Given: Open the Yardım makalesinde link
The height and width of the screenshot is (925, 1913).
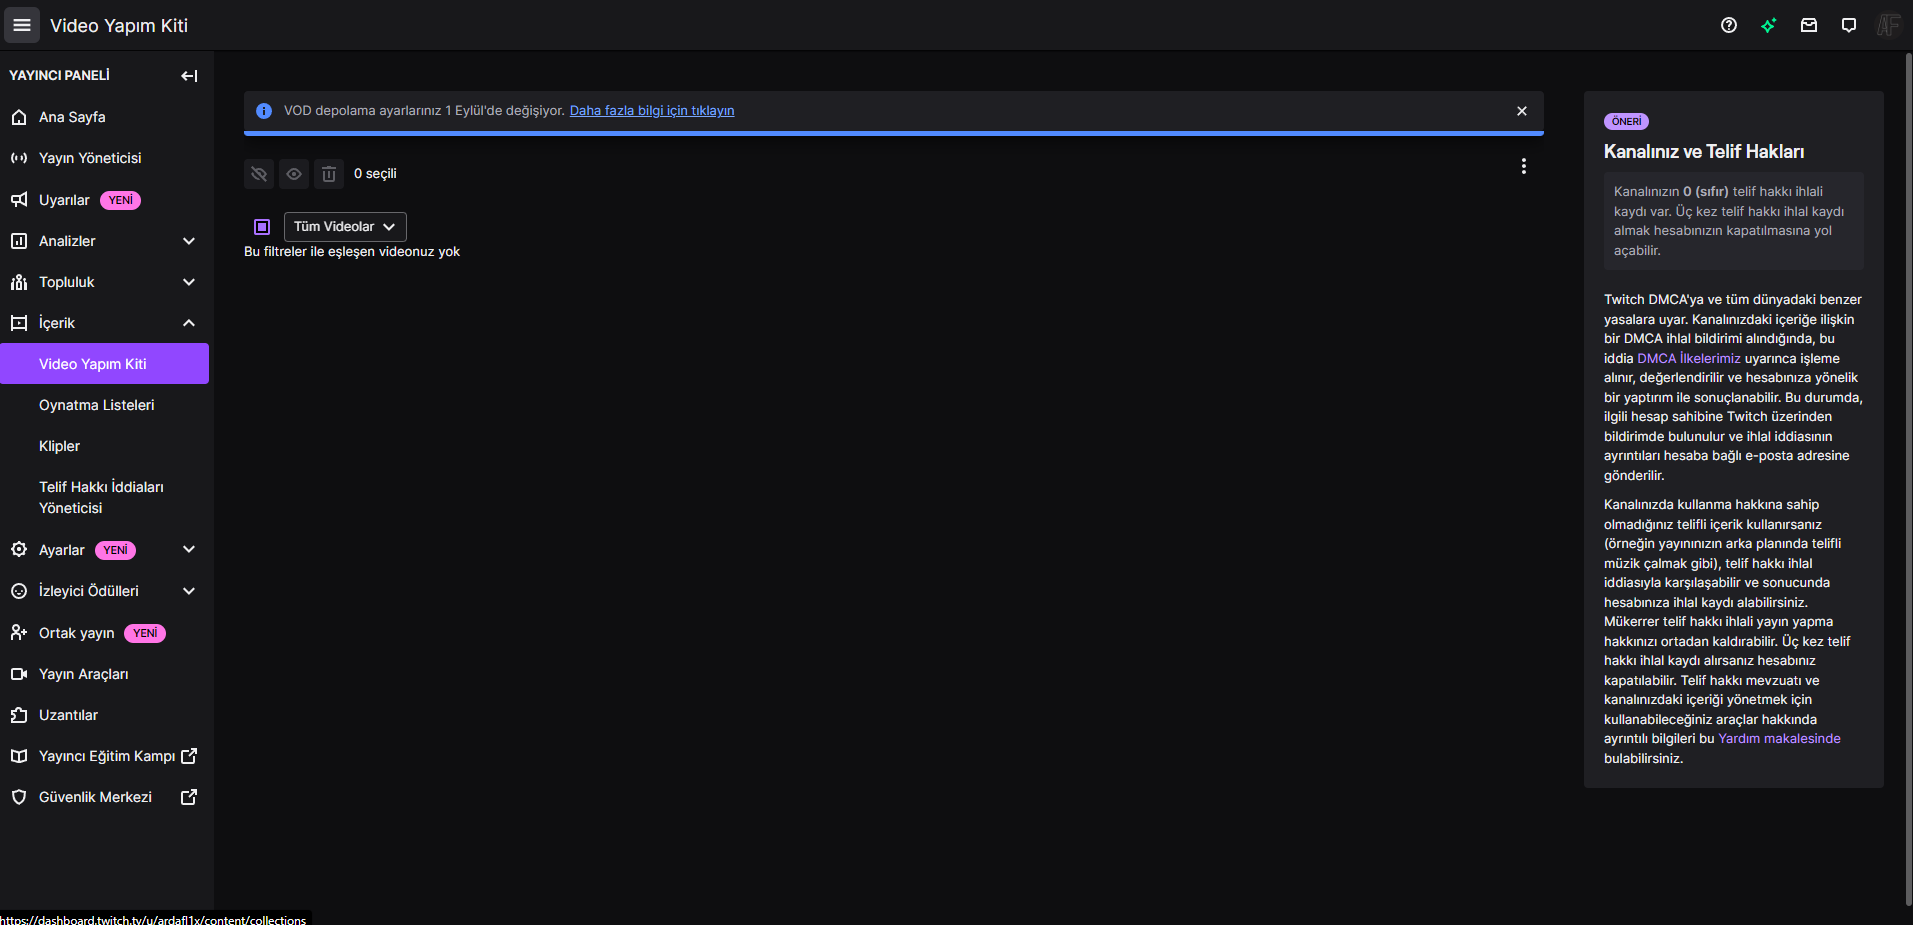Looking at the screenshot, I should pos(1779,739).
